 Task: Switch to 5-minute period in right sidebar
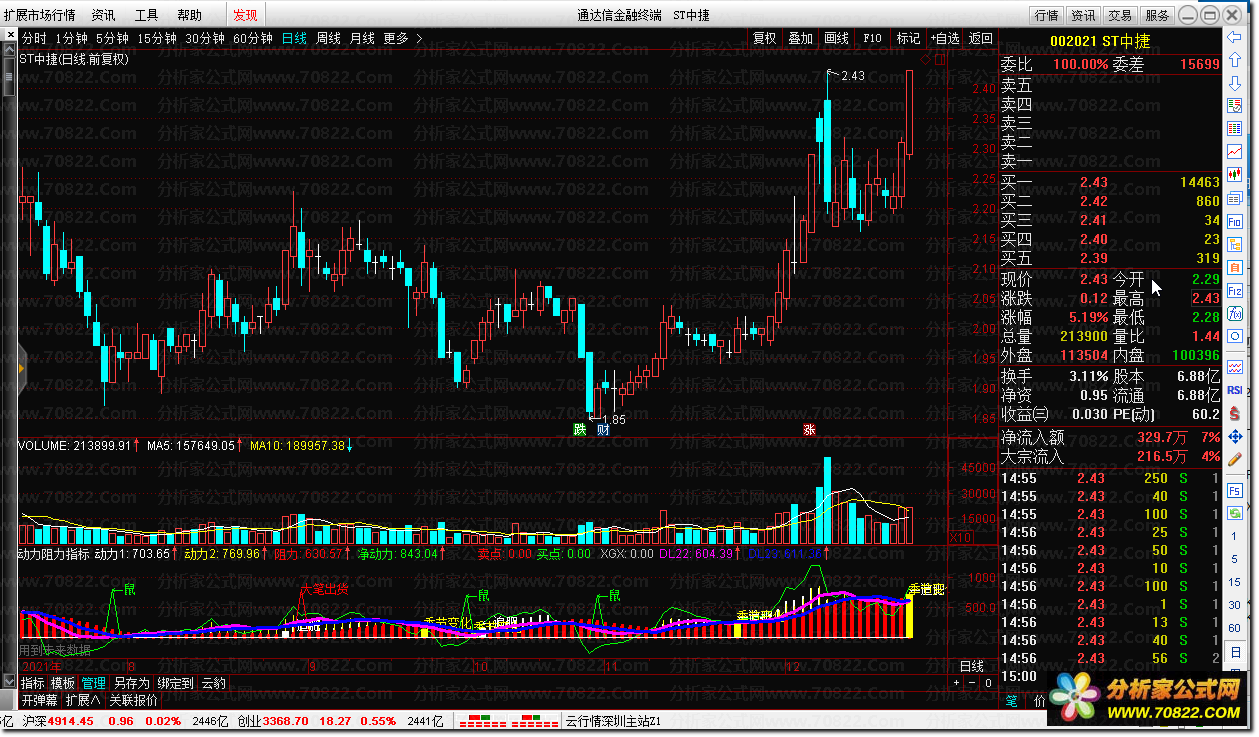pos(1234,560)
